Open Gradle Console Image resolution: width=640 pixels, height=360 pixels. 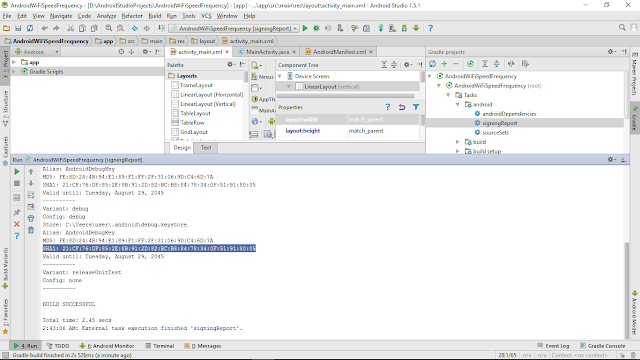[602, 346]
